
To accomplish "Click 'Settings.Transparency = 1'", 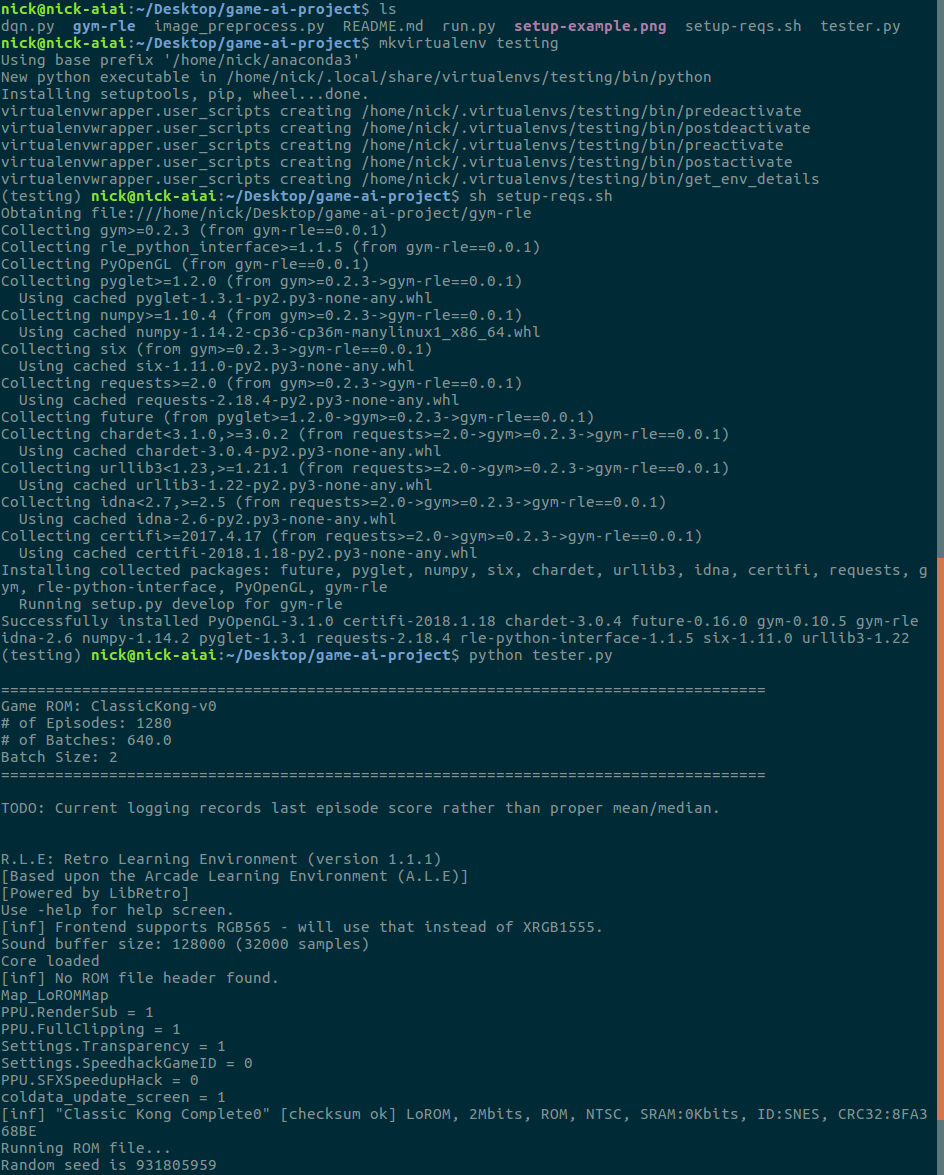I will click(x=113, y=1046).
